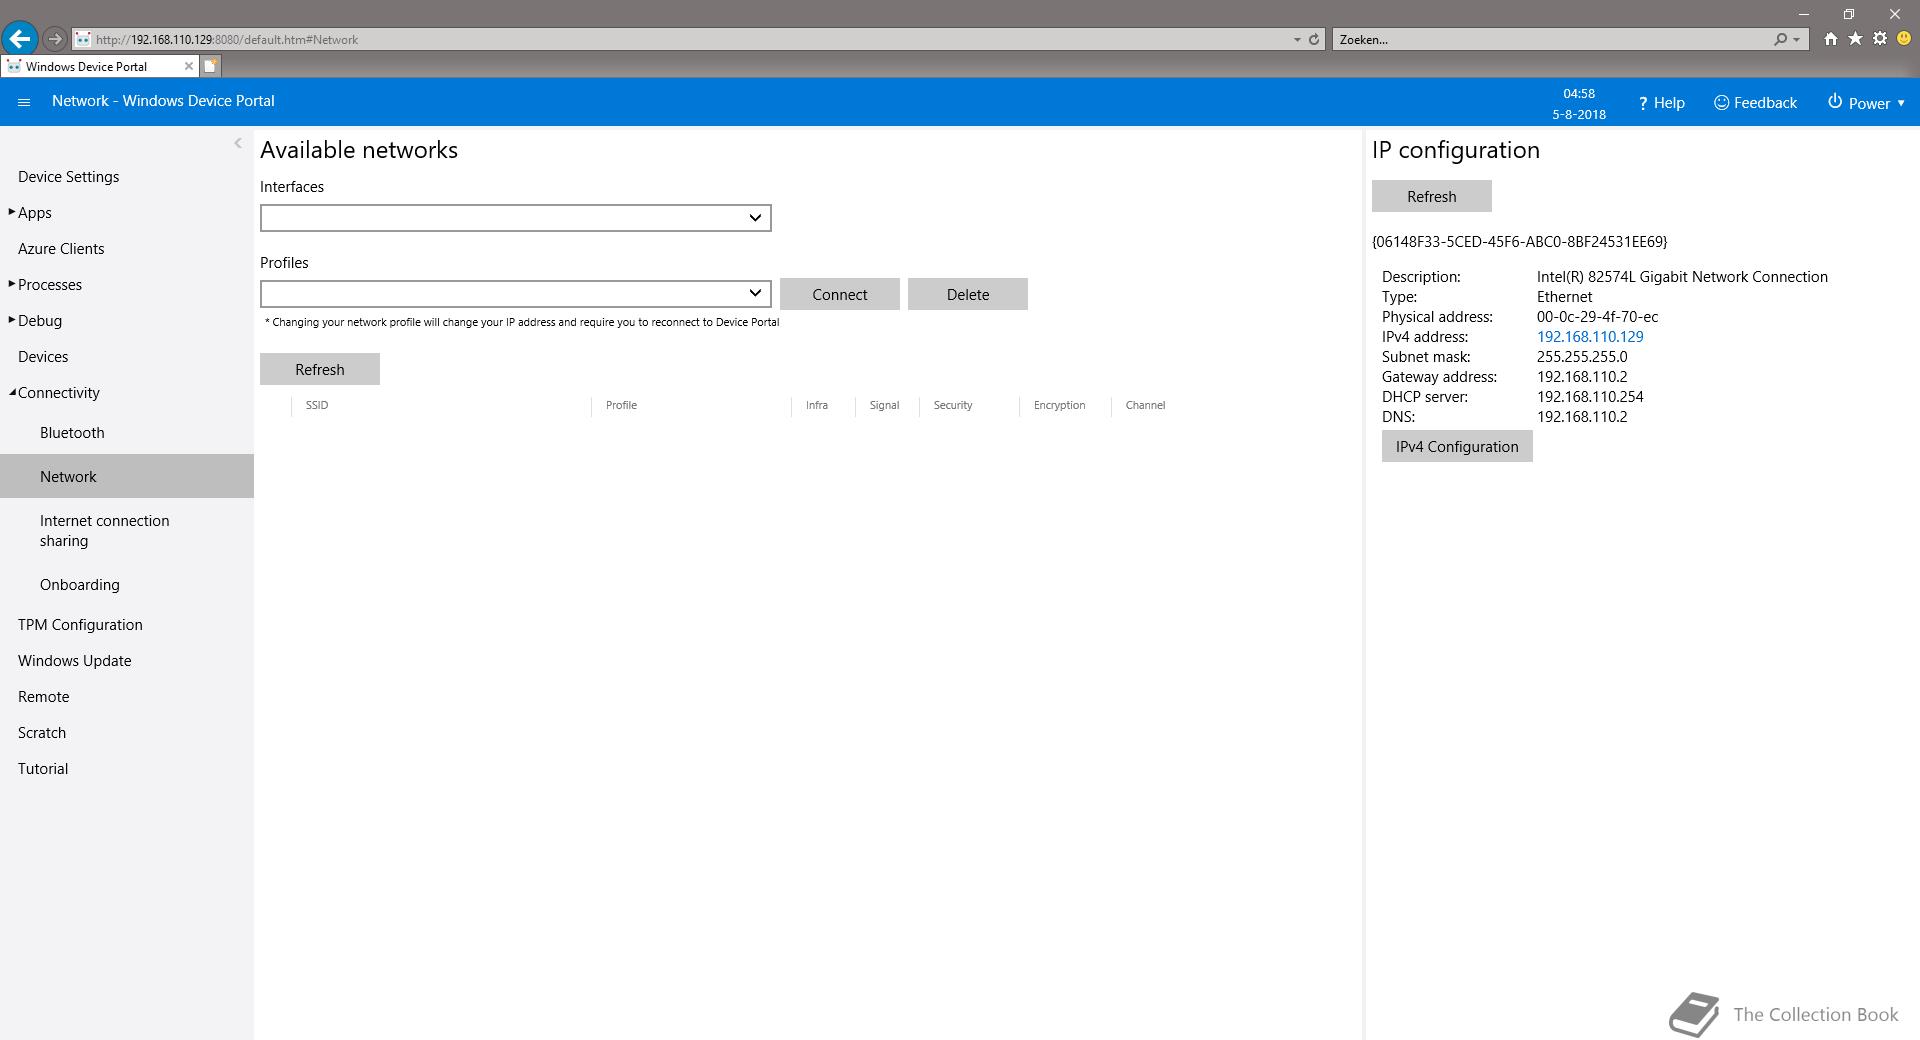Click the browser Home icon
The height and width of the screenshot is (1040, 1920).
pyautogui.click(x=1830, y=39)
